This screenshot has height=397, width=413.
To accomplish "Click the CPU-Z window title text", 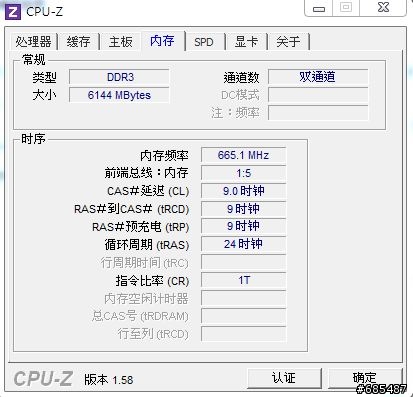I will [44, 12].
